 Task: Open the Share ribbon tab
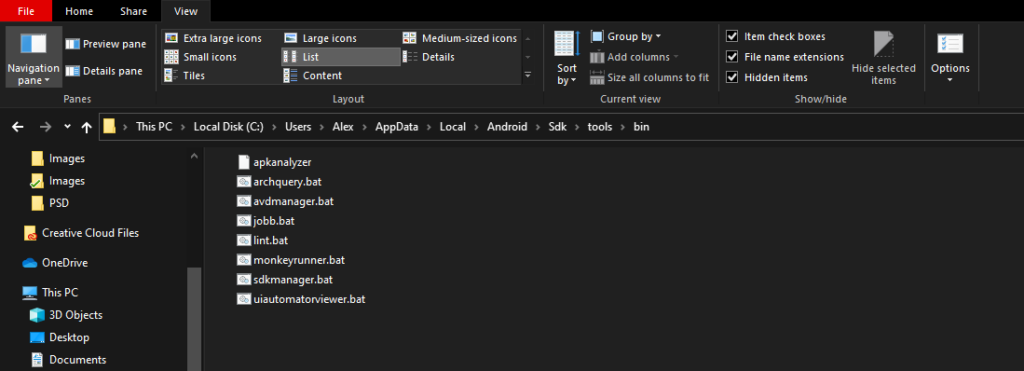click(133, 11)
